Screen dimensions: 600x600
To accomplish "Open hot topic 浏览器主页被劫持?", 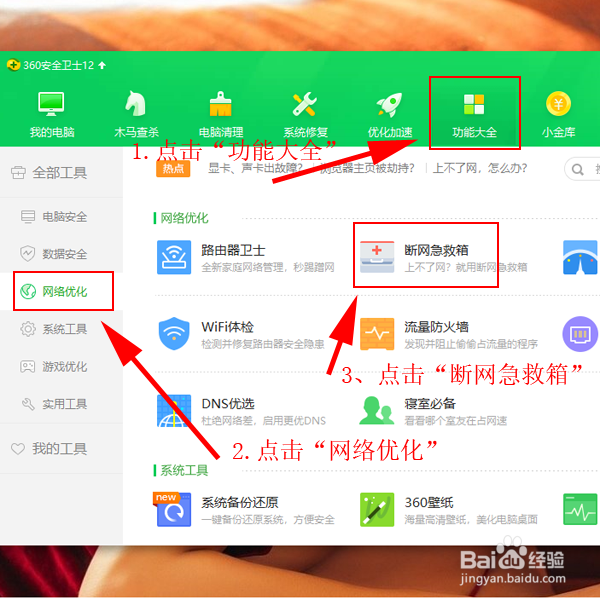I will tap(367, 168).
